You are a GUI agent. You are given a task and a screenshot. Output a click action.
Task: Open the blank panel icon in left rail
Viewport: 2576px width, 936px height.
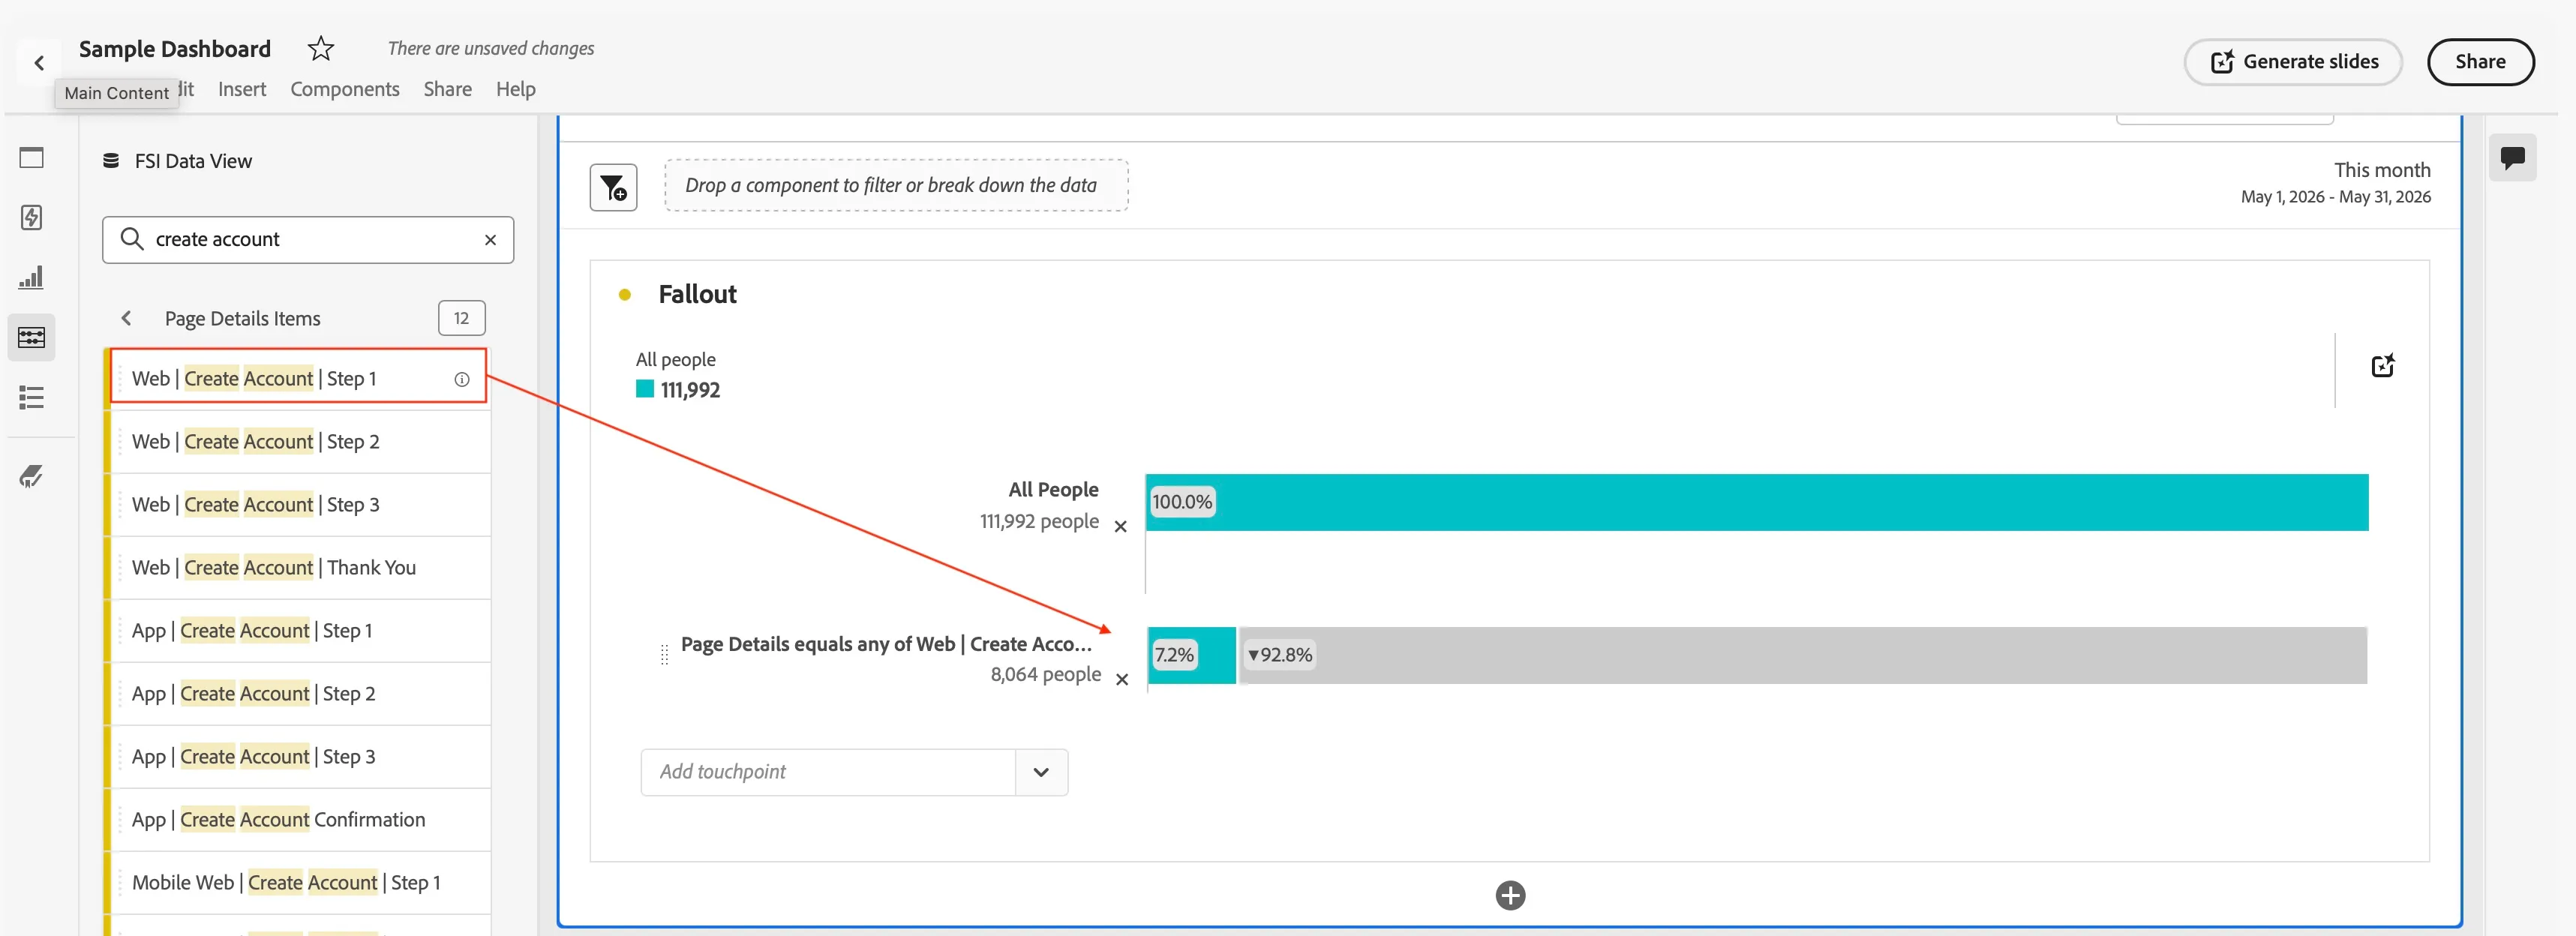click(31, 158)
